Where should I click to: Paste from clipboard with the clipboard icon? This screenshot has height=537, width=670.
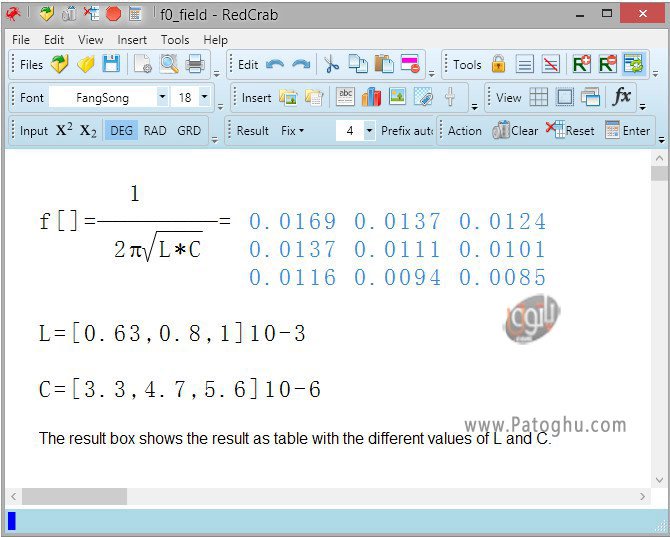point(384,65)
